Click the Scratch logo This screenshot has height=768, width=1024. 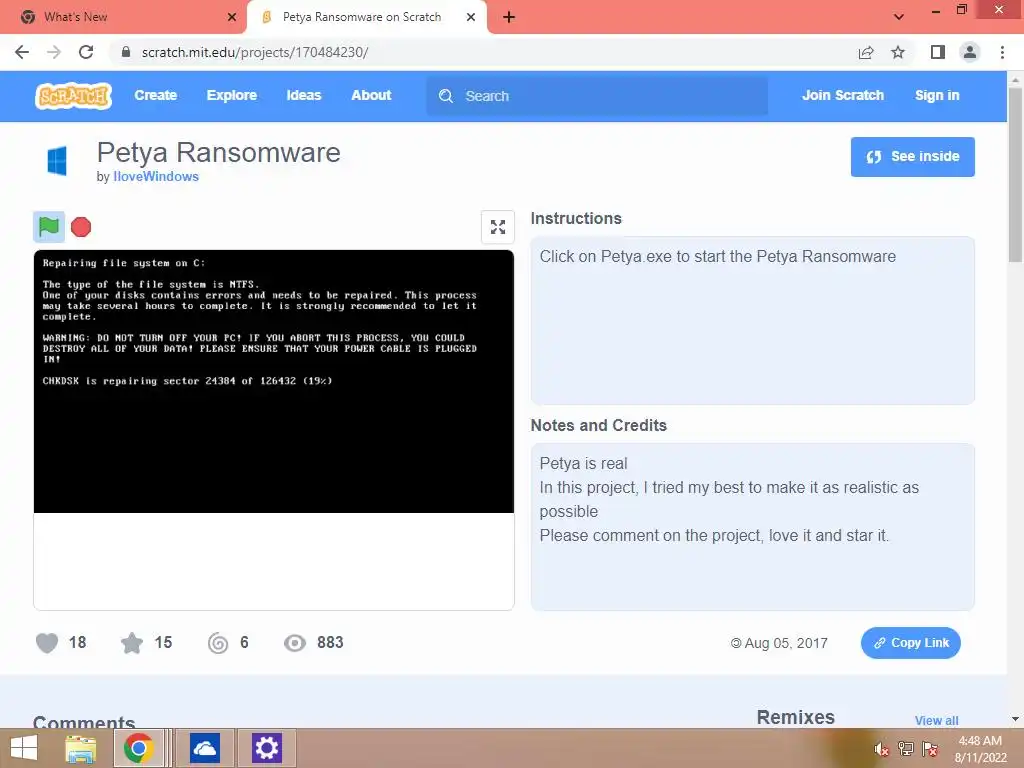tap(73, 95)
